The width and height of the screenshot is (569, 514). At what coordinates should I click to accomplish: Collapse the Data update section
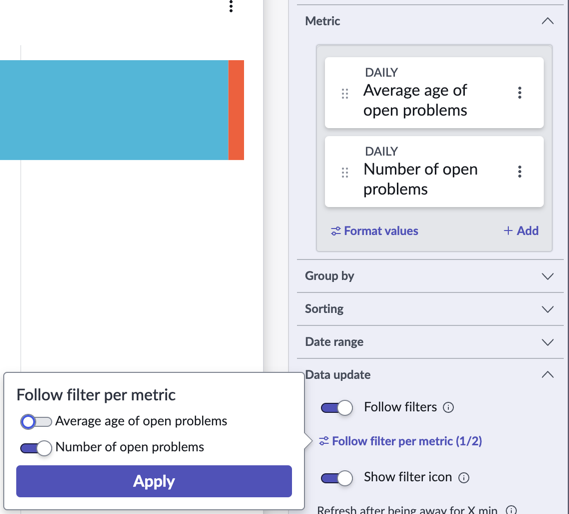(x=548, y=375)
